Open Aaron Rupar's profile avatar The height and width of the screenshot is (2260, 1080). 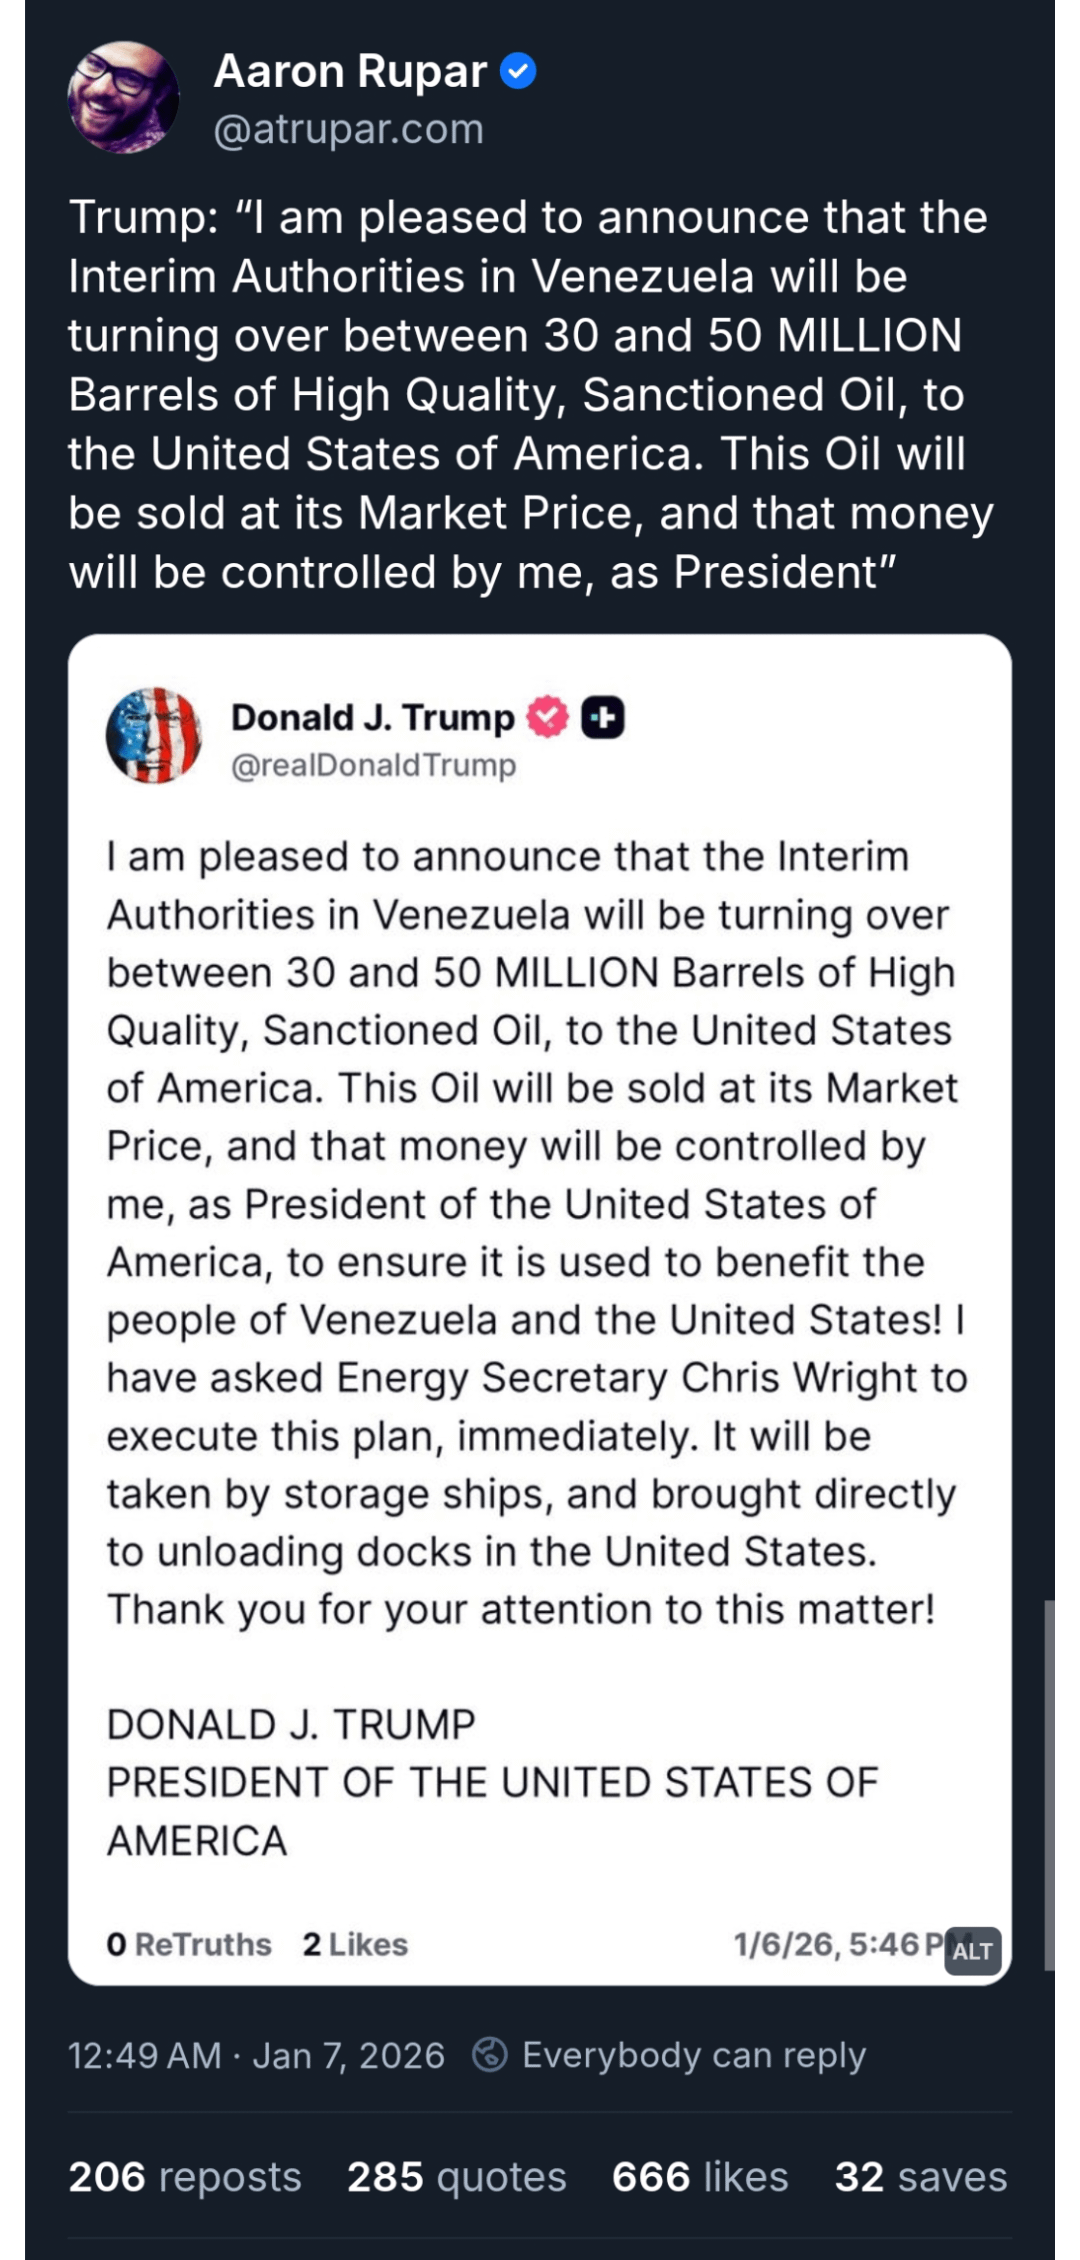coord(123,98)
